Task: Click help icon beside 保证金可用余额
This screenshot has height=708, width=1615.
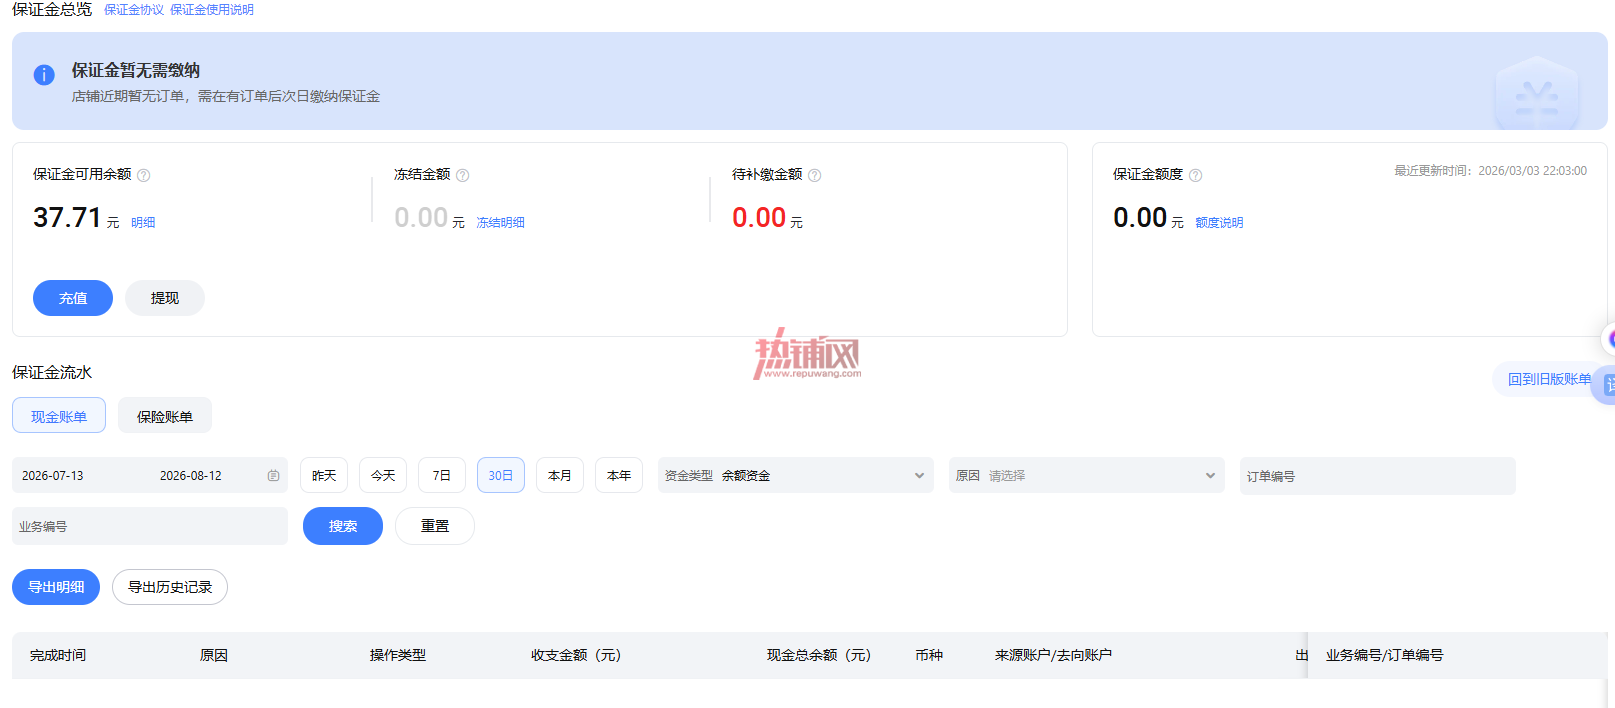Action: coord(144,175)
